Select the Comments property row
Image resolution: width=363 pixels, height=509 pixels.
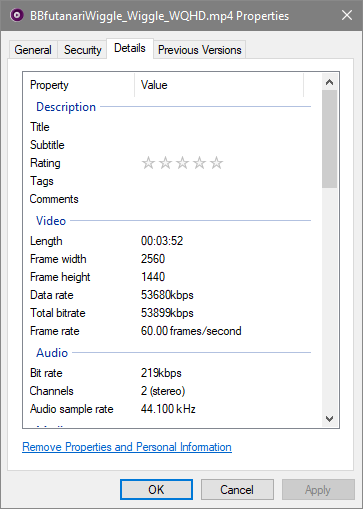(170, 199)
